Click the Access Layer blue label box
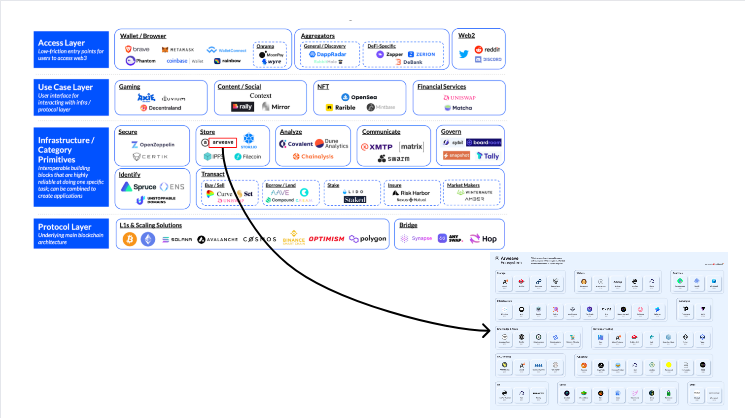The image size is (745, 418). (71, 49)
